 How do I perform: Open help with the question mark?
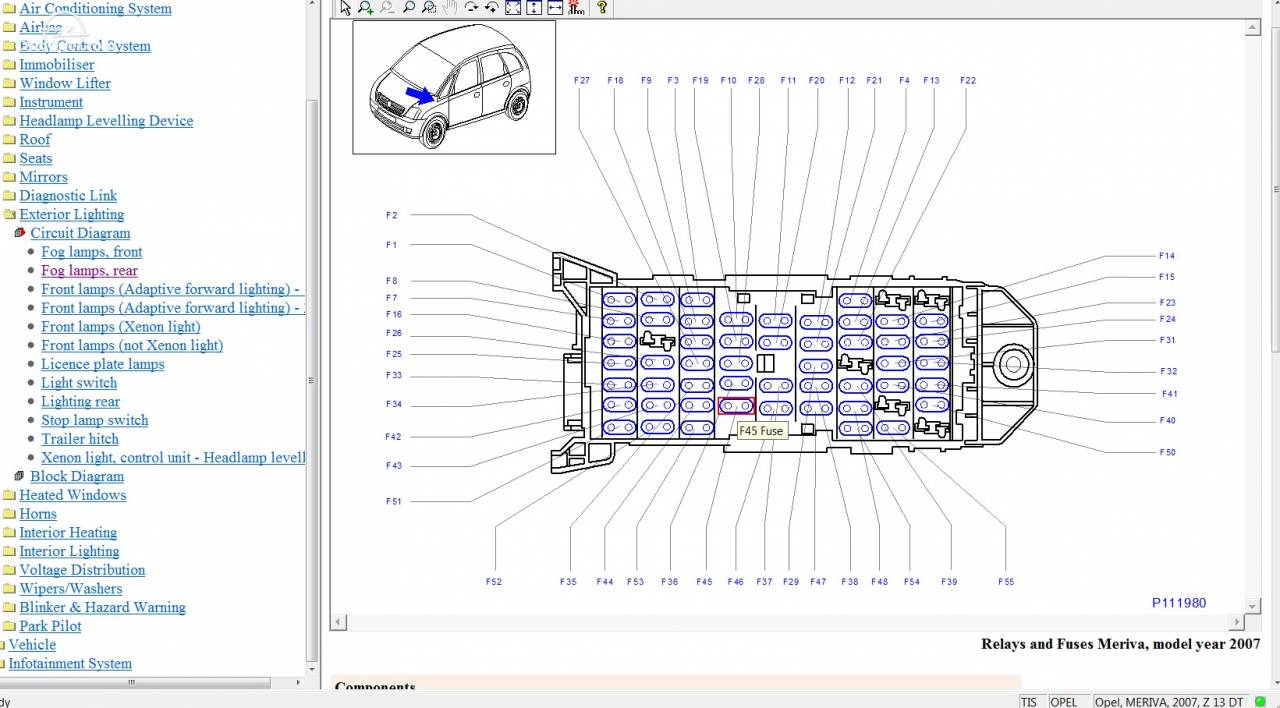pos(601,8)
